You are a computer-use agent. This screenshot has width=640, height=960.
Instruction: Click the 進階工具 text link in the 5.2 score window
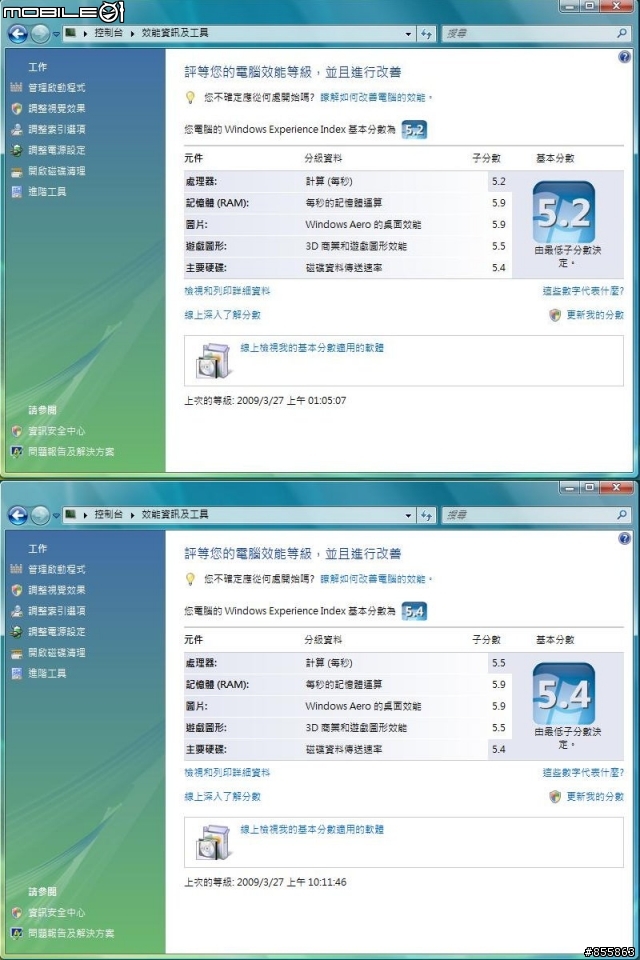47,192
